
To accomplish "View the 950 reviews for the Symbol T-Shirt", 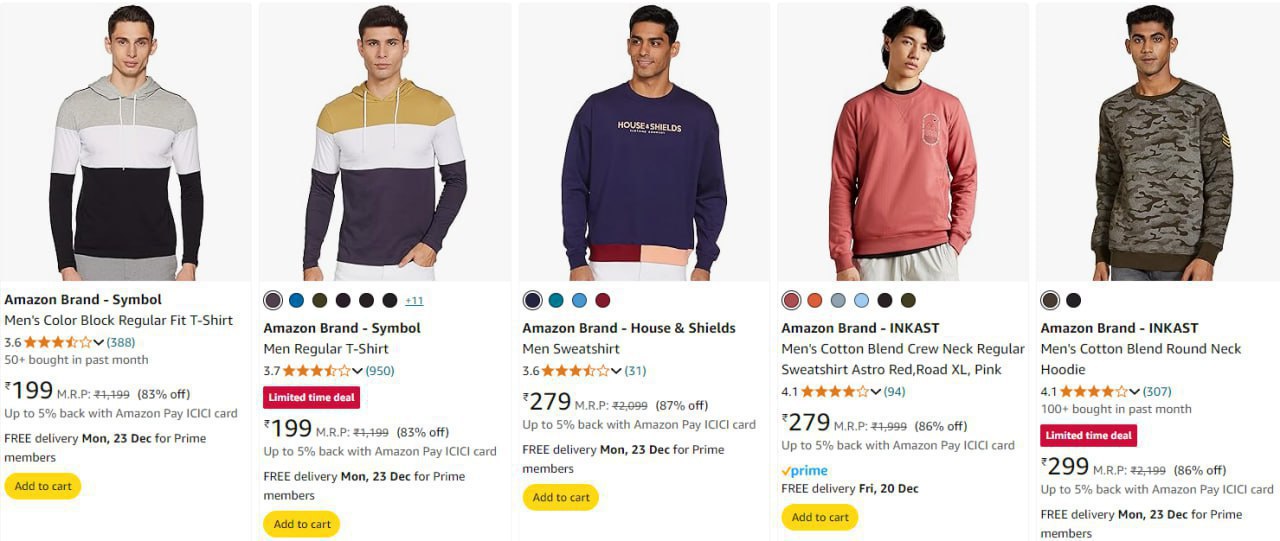I will pyautogui.click(x=380, y=371).
